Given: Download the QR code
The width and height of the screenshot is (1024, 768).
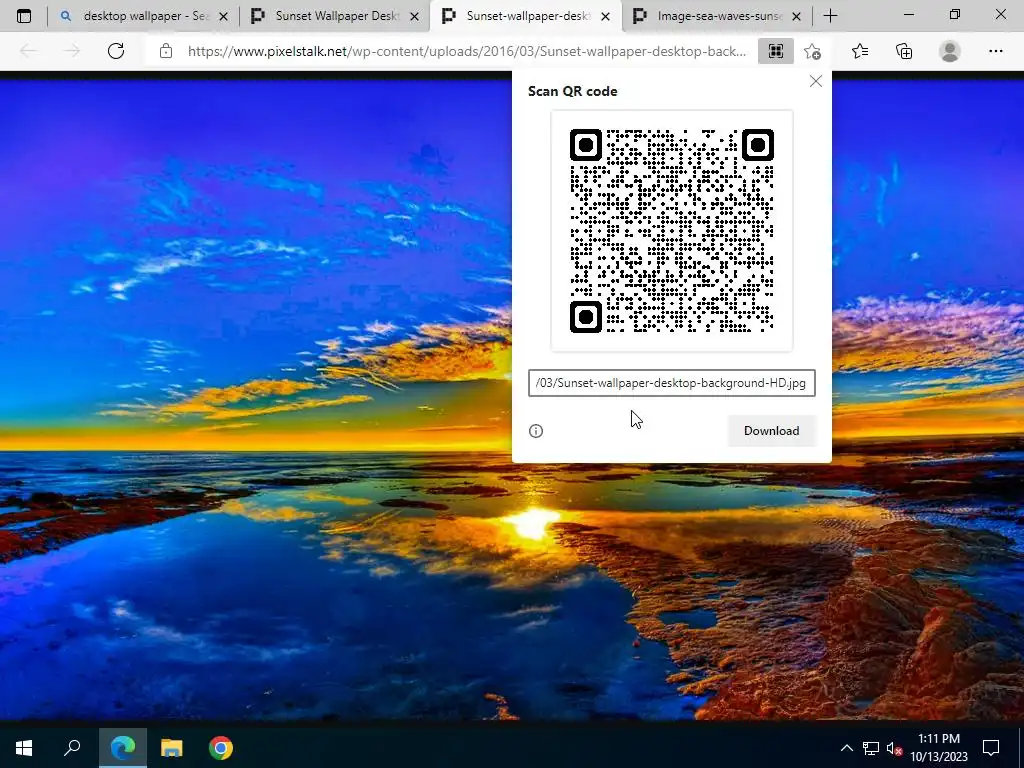Looking at the screenshot, I should click(x=771, y=430).
